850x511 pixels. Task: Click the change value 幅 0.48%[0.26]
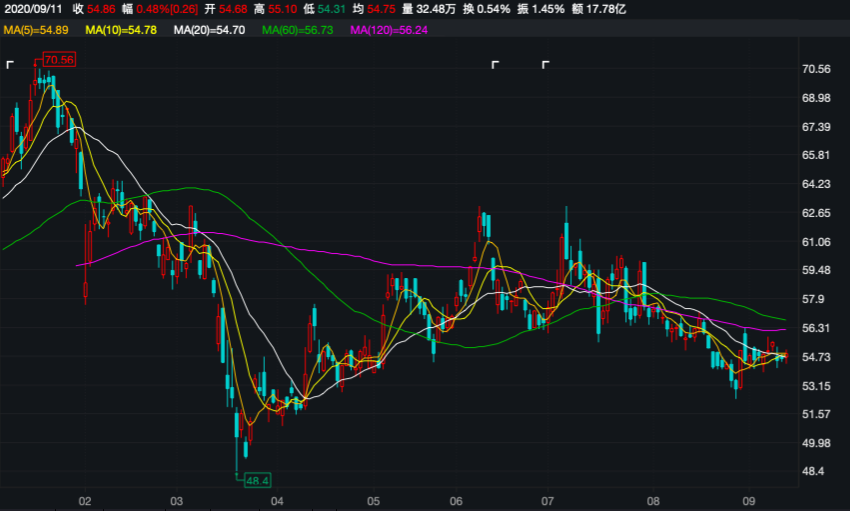160,9
